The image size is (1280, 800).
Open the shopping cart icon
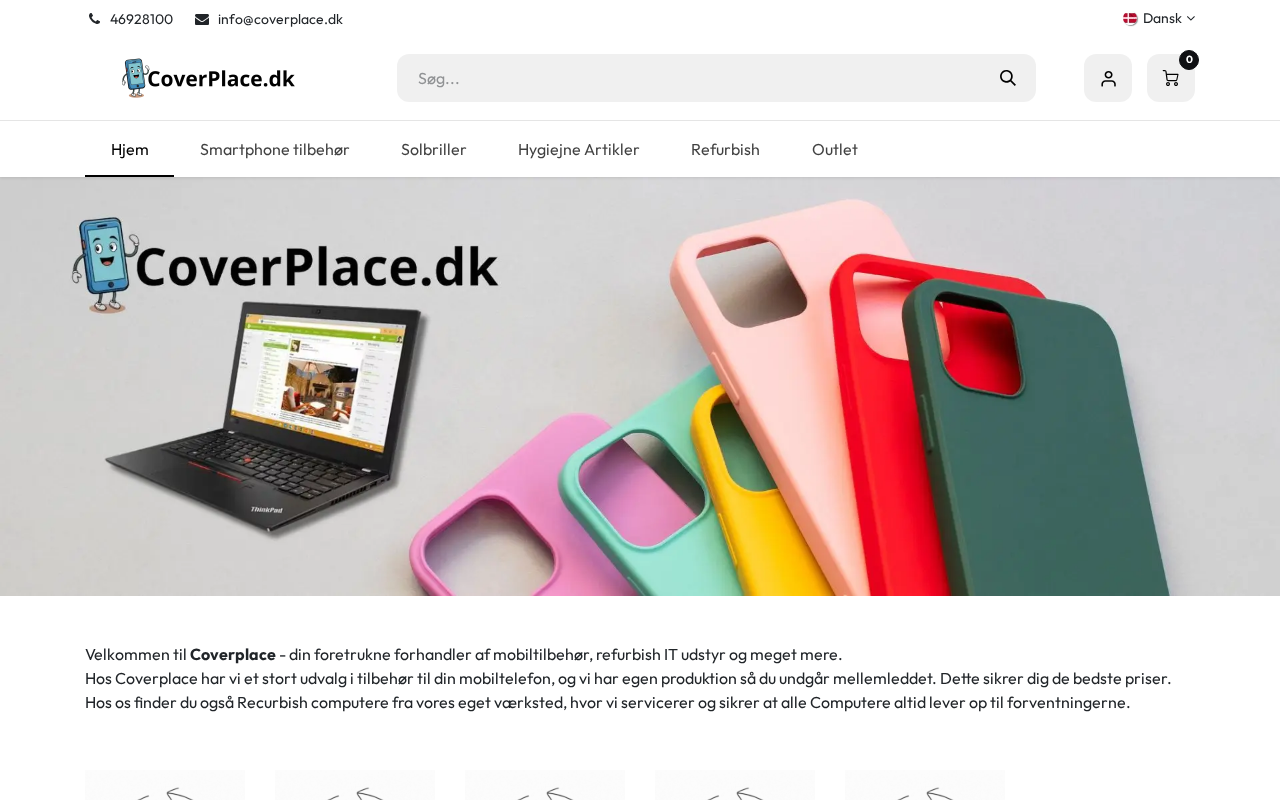point(1171,78)
